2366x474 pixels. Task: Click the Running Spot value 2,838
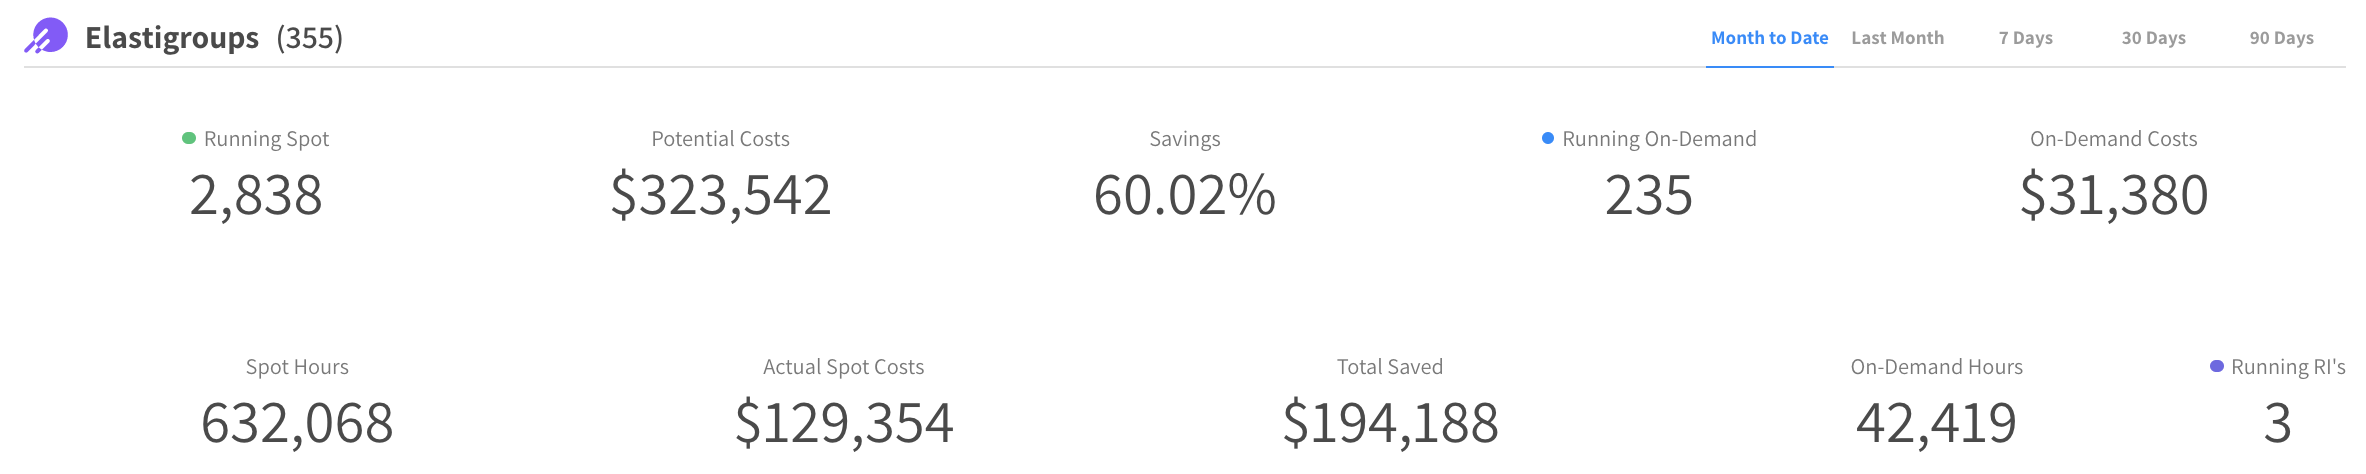tap(256, 195)
